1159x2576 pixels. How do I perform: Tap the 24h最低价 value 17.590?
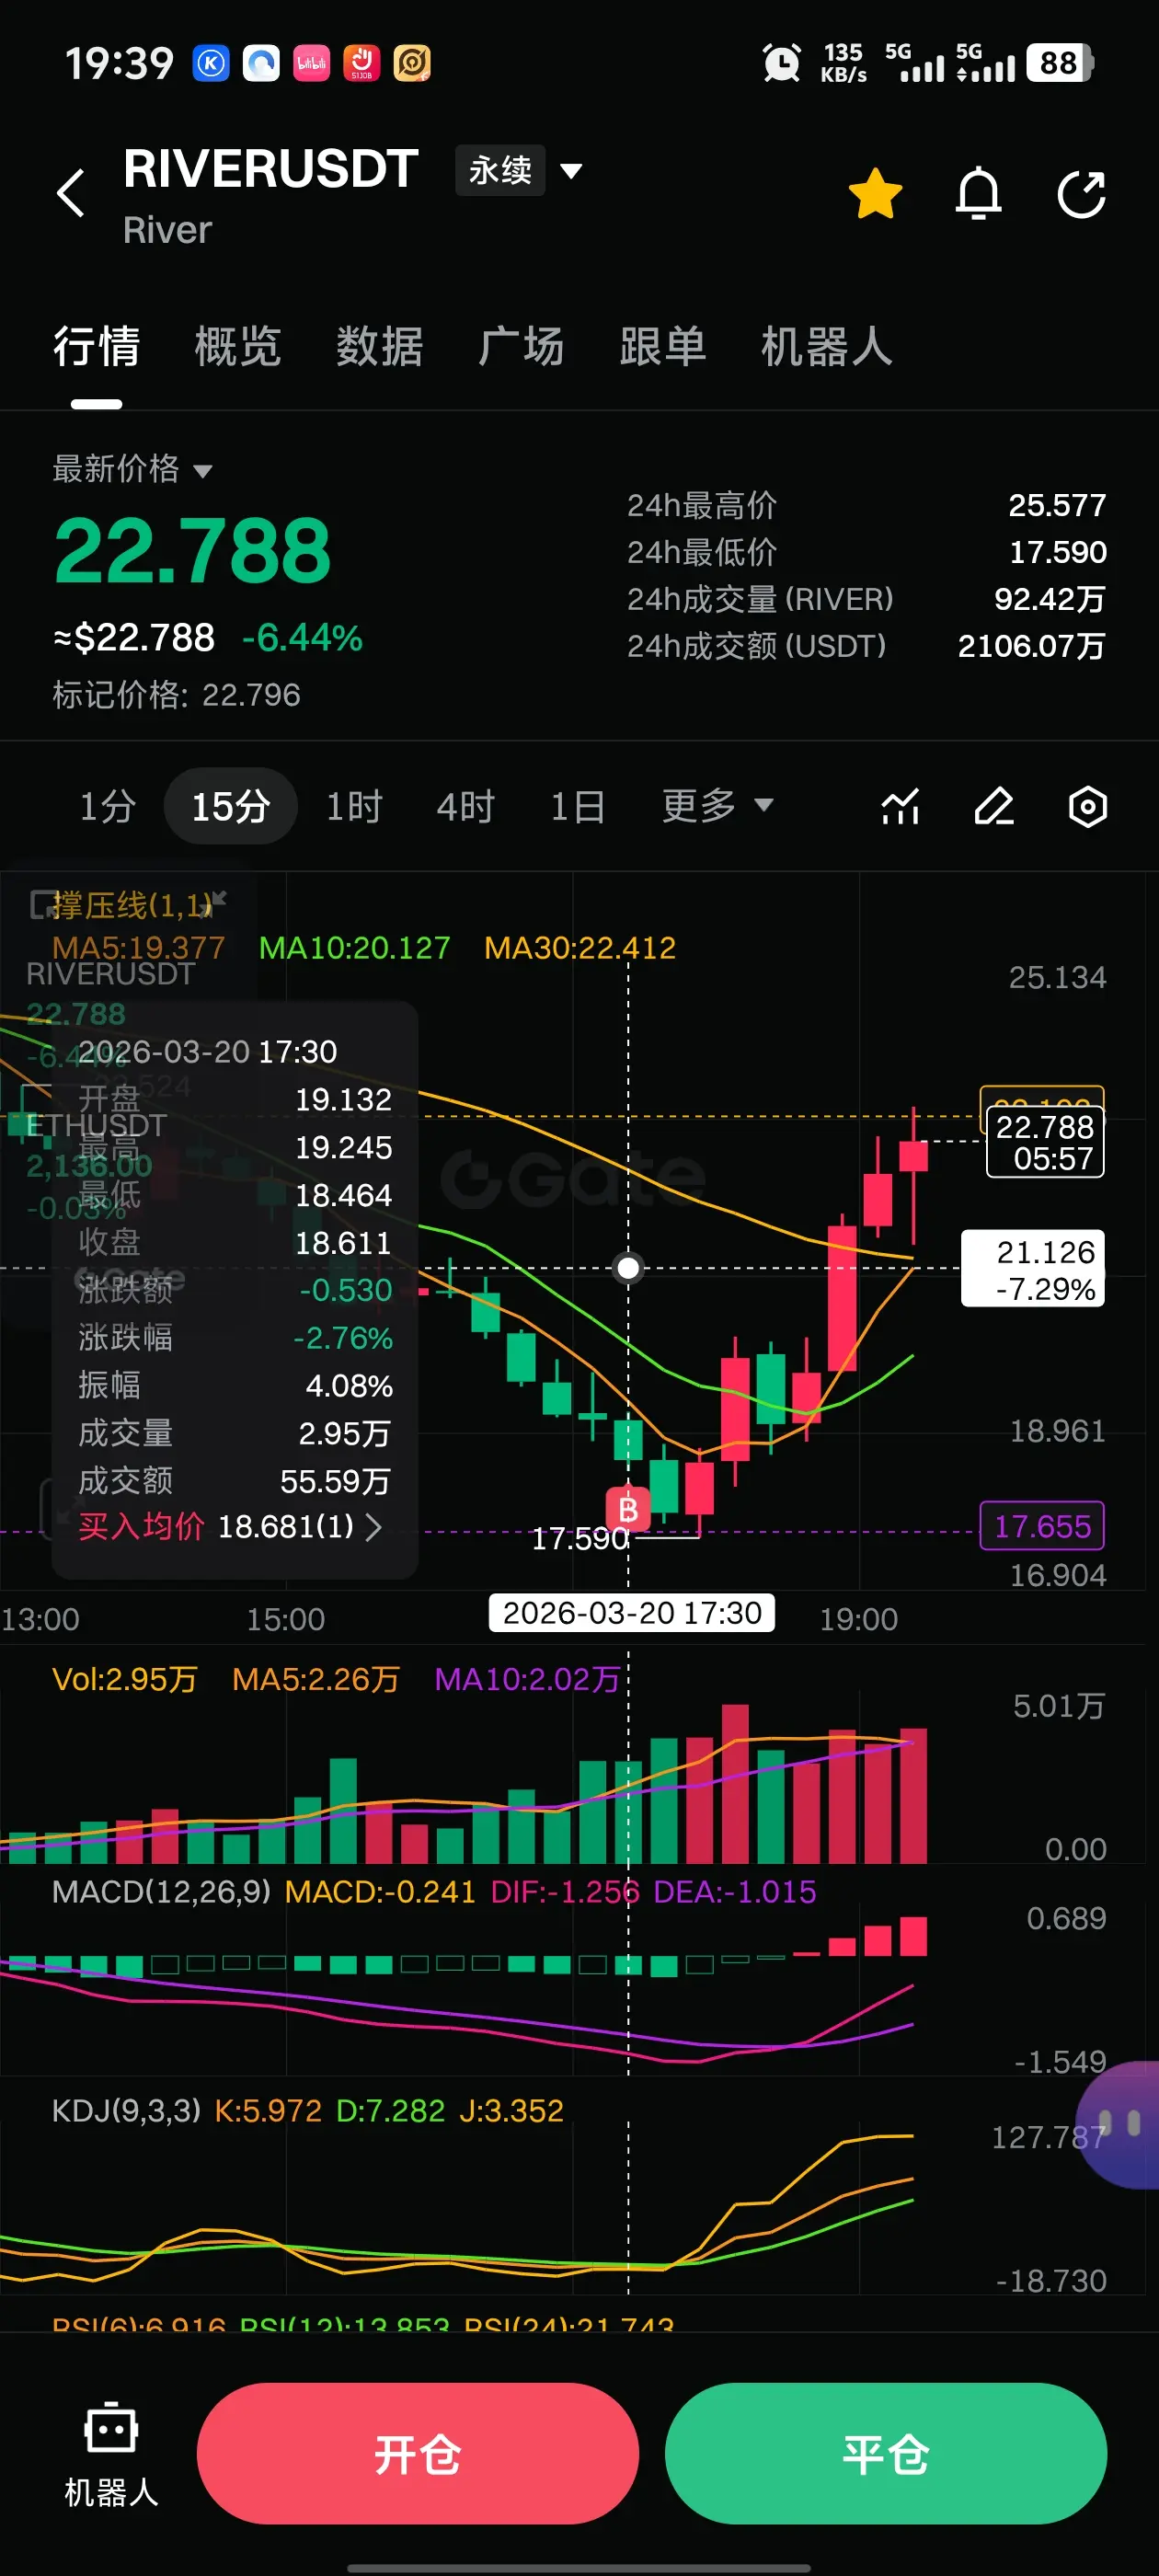click(x=1058, y=552)
